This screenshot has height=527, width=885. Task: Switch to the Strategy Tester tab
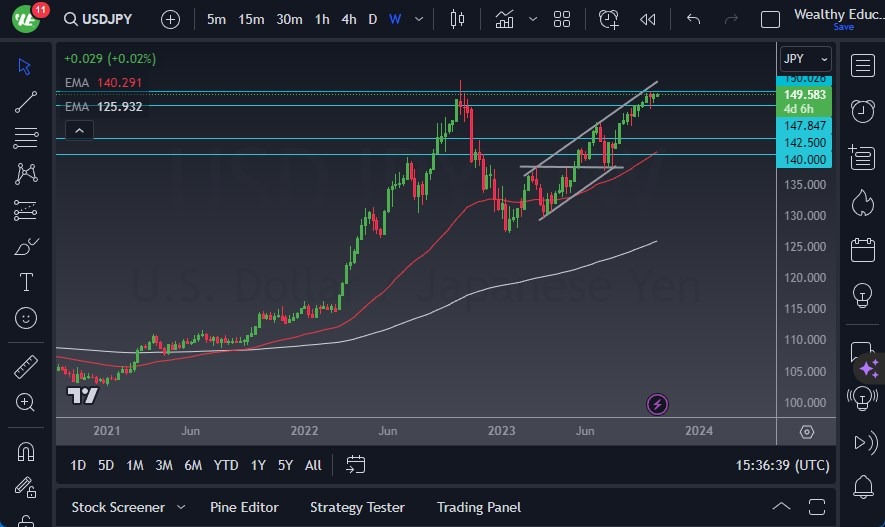coord(357,507)
